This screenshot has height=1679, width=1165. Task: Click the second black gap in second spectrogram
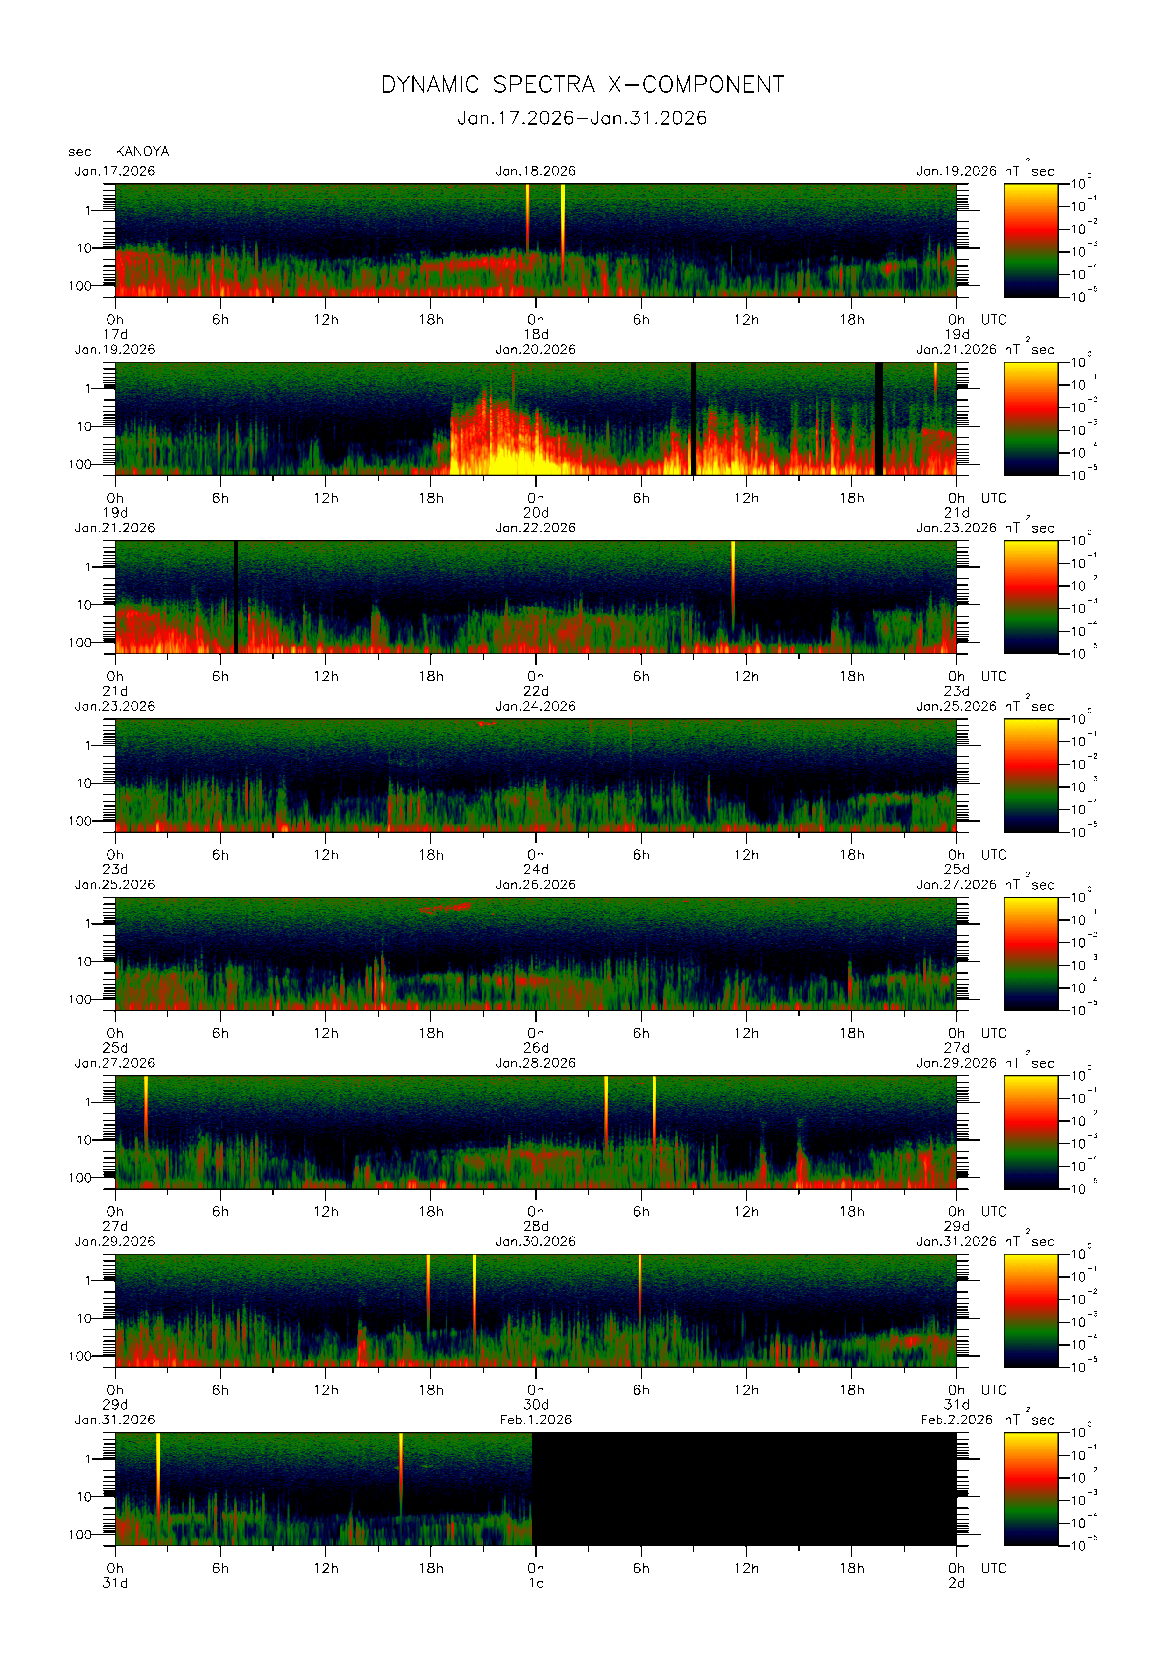(878, 418)
